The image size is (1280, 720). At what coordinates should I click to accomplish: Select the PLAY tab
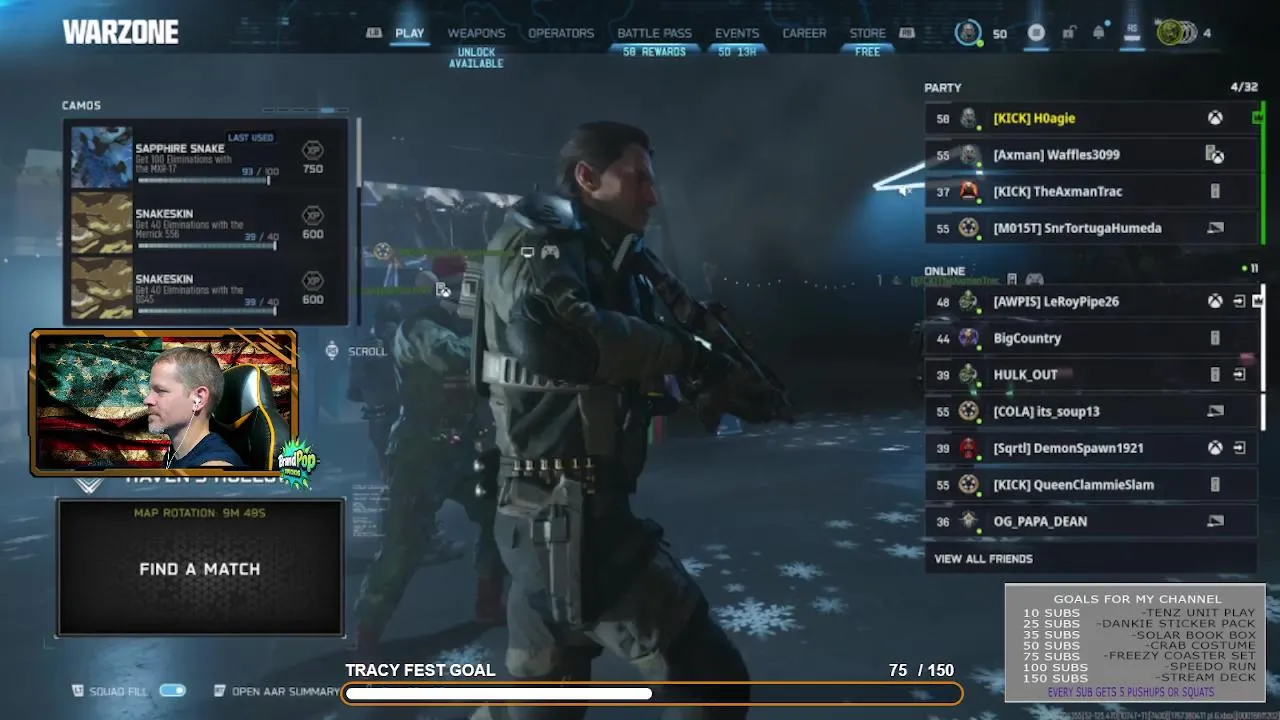pyautogui.click(x=409, y=33)
